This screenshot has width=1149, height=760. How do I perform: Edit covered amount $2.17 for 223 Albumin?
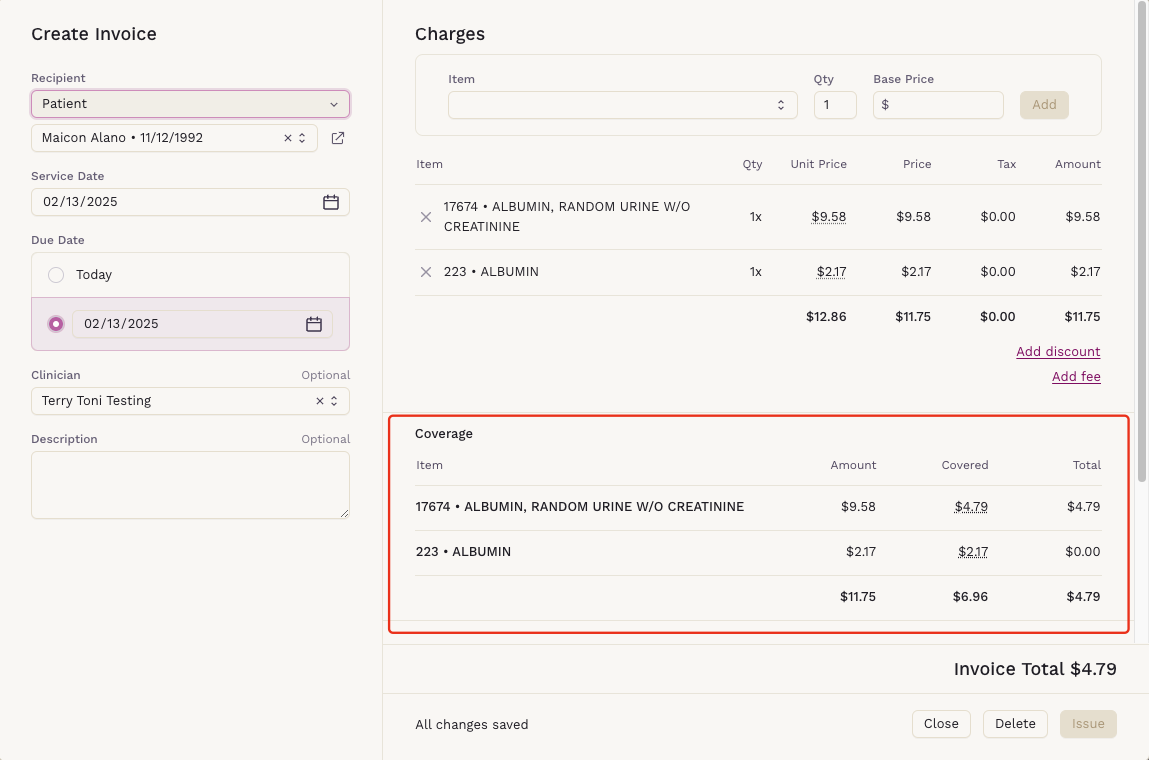pos(973,552)
